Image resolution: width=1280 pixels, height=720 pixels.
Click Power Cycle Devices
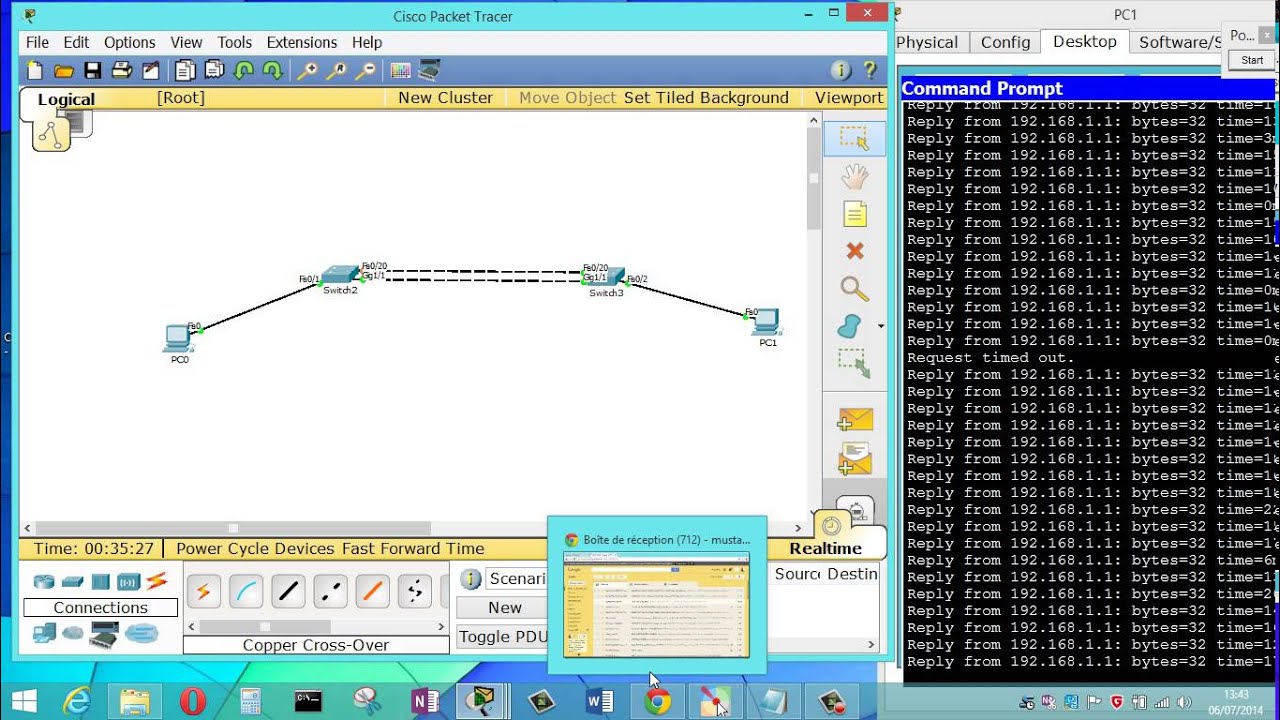[255, 548]
